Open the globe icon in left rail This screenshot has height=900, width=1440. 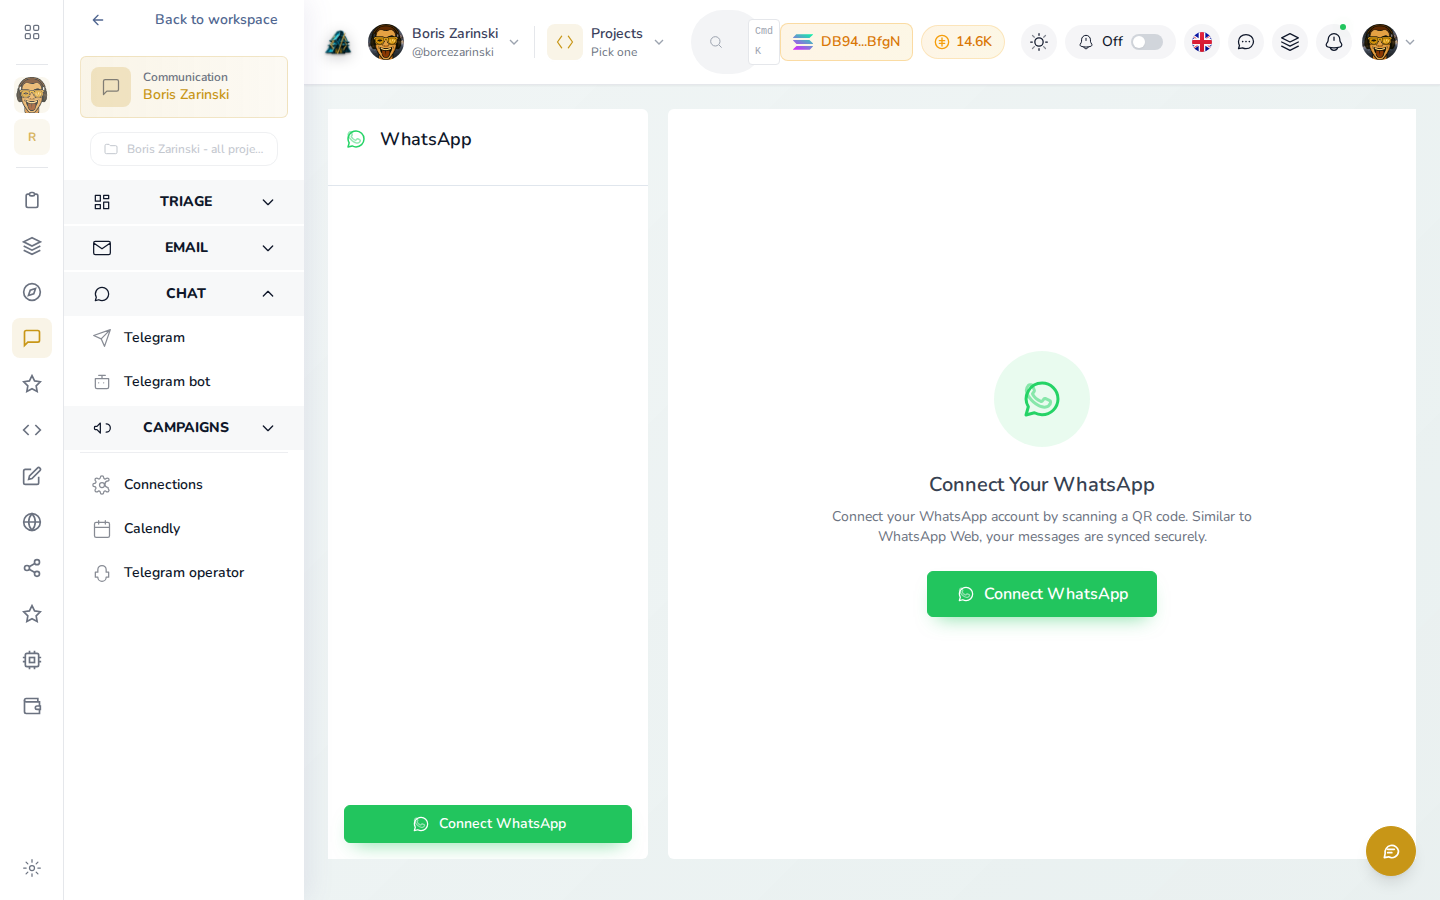(32, 522)
